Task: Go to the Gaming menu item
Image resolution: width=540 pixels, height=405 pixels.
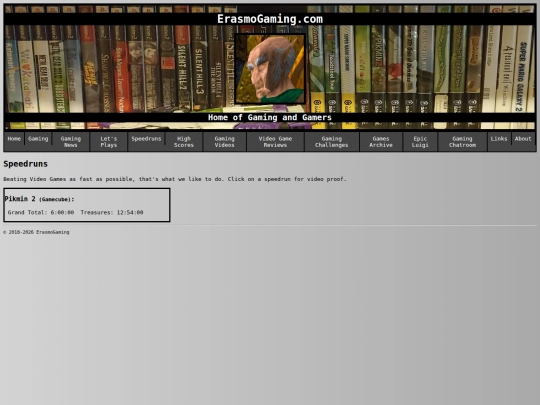Action: (38, 139)
